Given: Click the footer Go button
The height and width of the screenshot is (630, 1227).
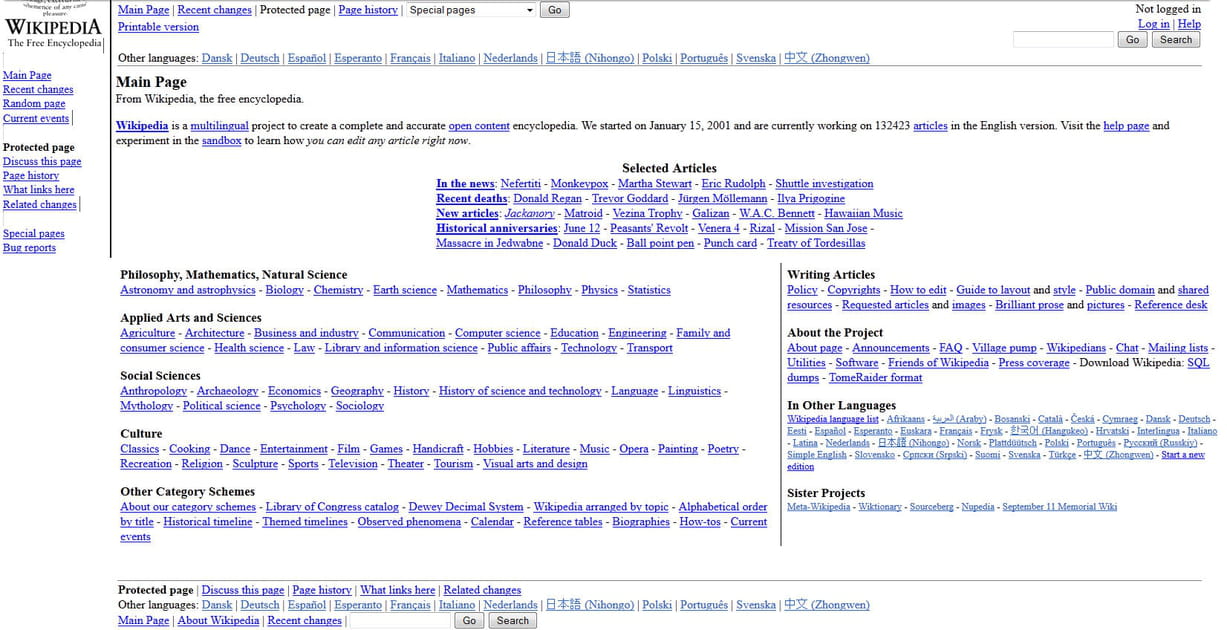Looking at the screenshot, I should (469, 621).
